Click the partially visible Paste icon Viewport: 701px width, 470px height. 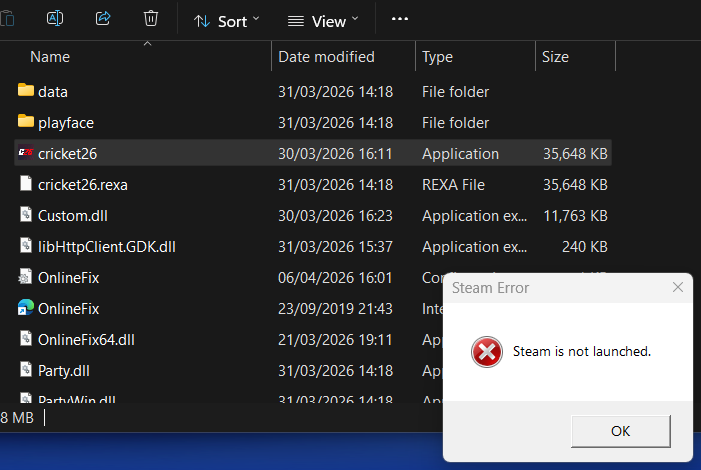(7, 19)
